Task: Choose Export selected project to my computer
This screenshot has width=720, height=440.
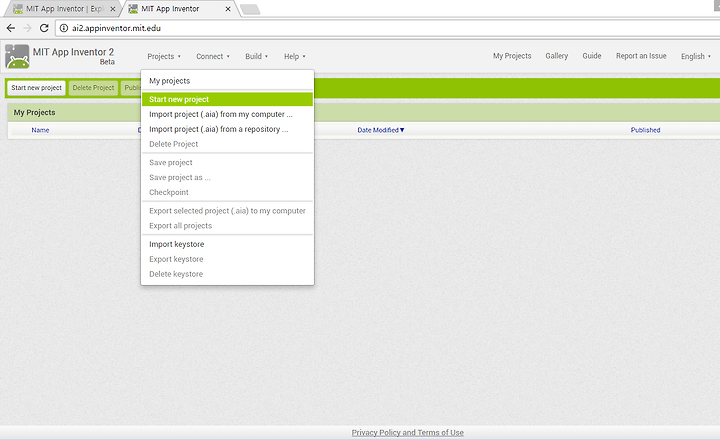Action: [x=227, y=211]
